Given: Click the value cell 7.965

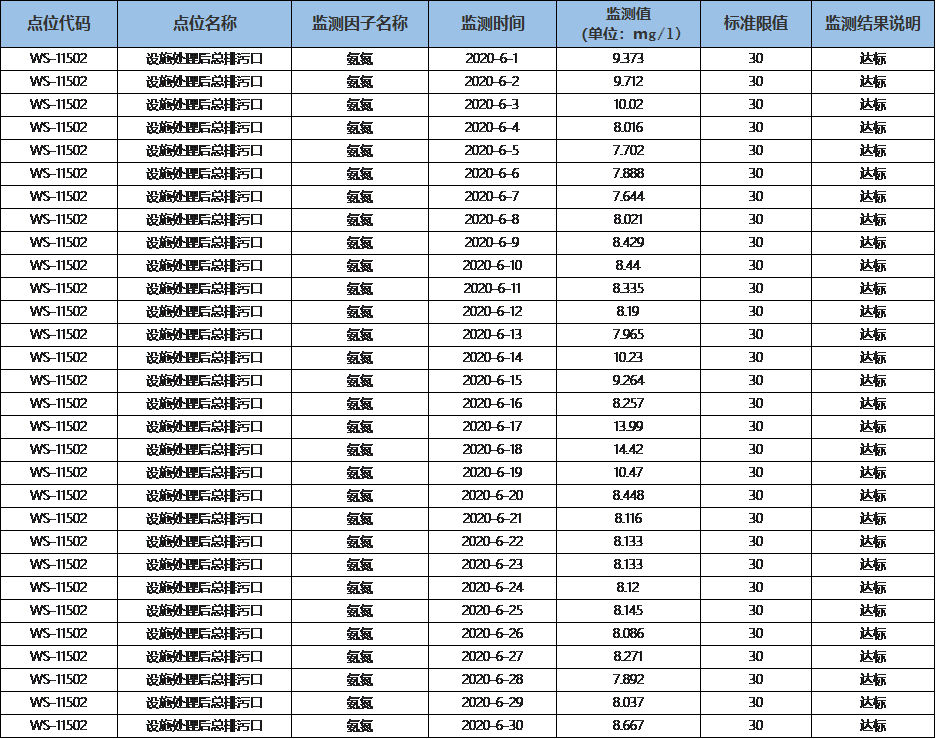Looking at the screenshot, I should click(x=629, y=335).
